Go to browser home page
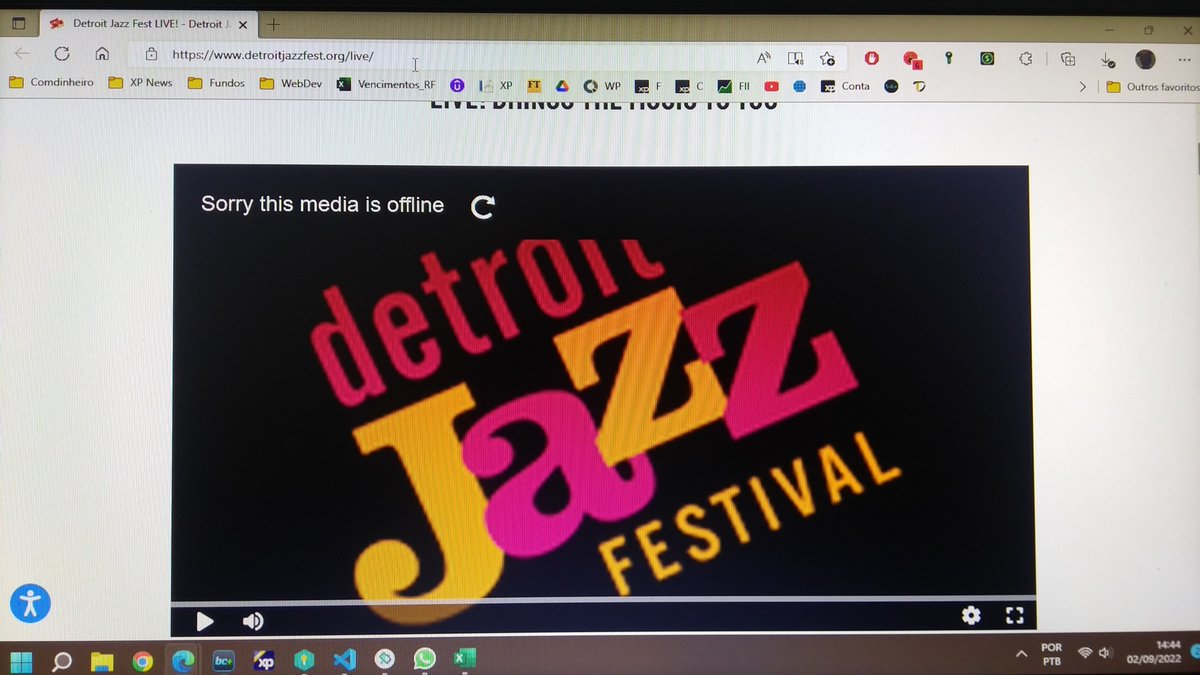The image size is (1200, 675). point(102,54)
